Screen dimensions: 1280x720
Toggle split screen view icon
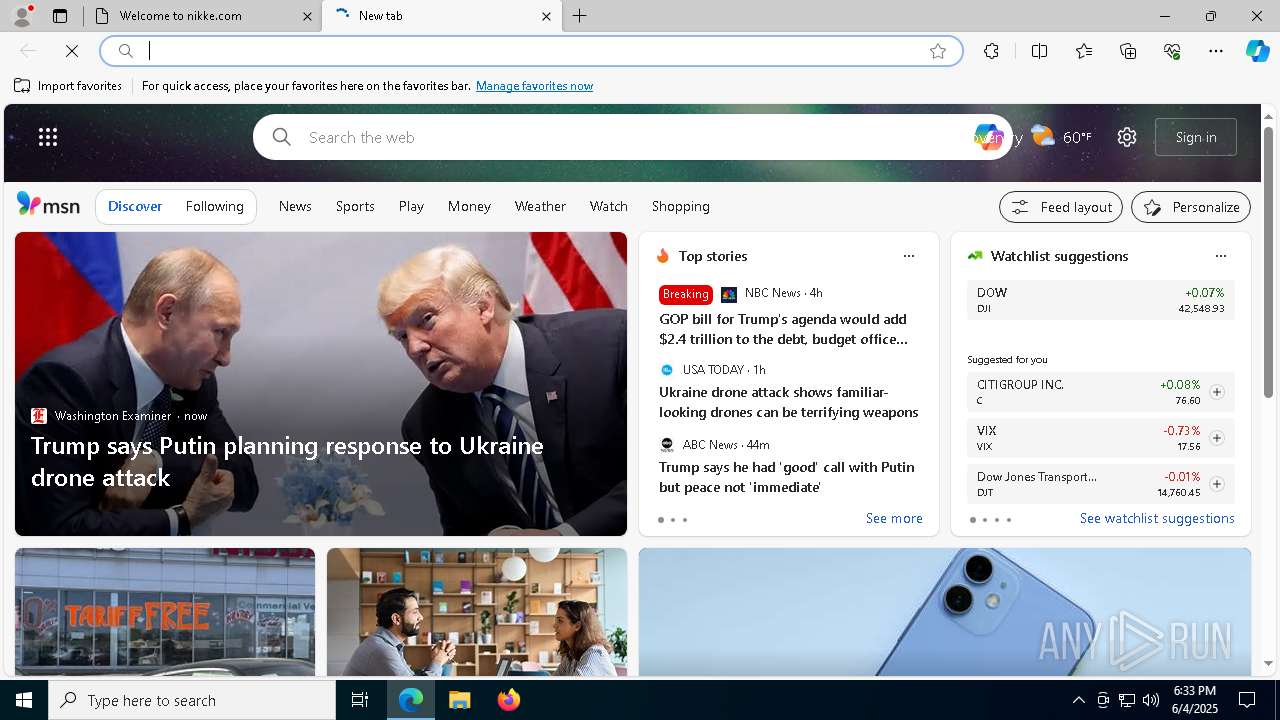(x=1039, y=51)
